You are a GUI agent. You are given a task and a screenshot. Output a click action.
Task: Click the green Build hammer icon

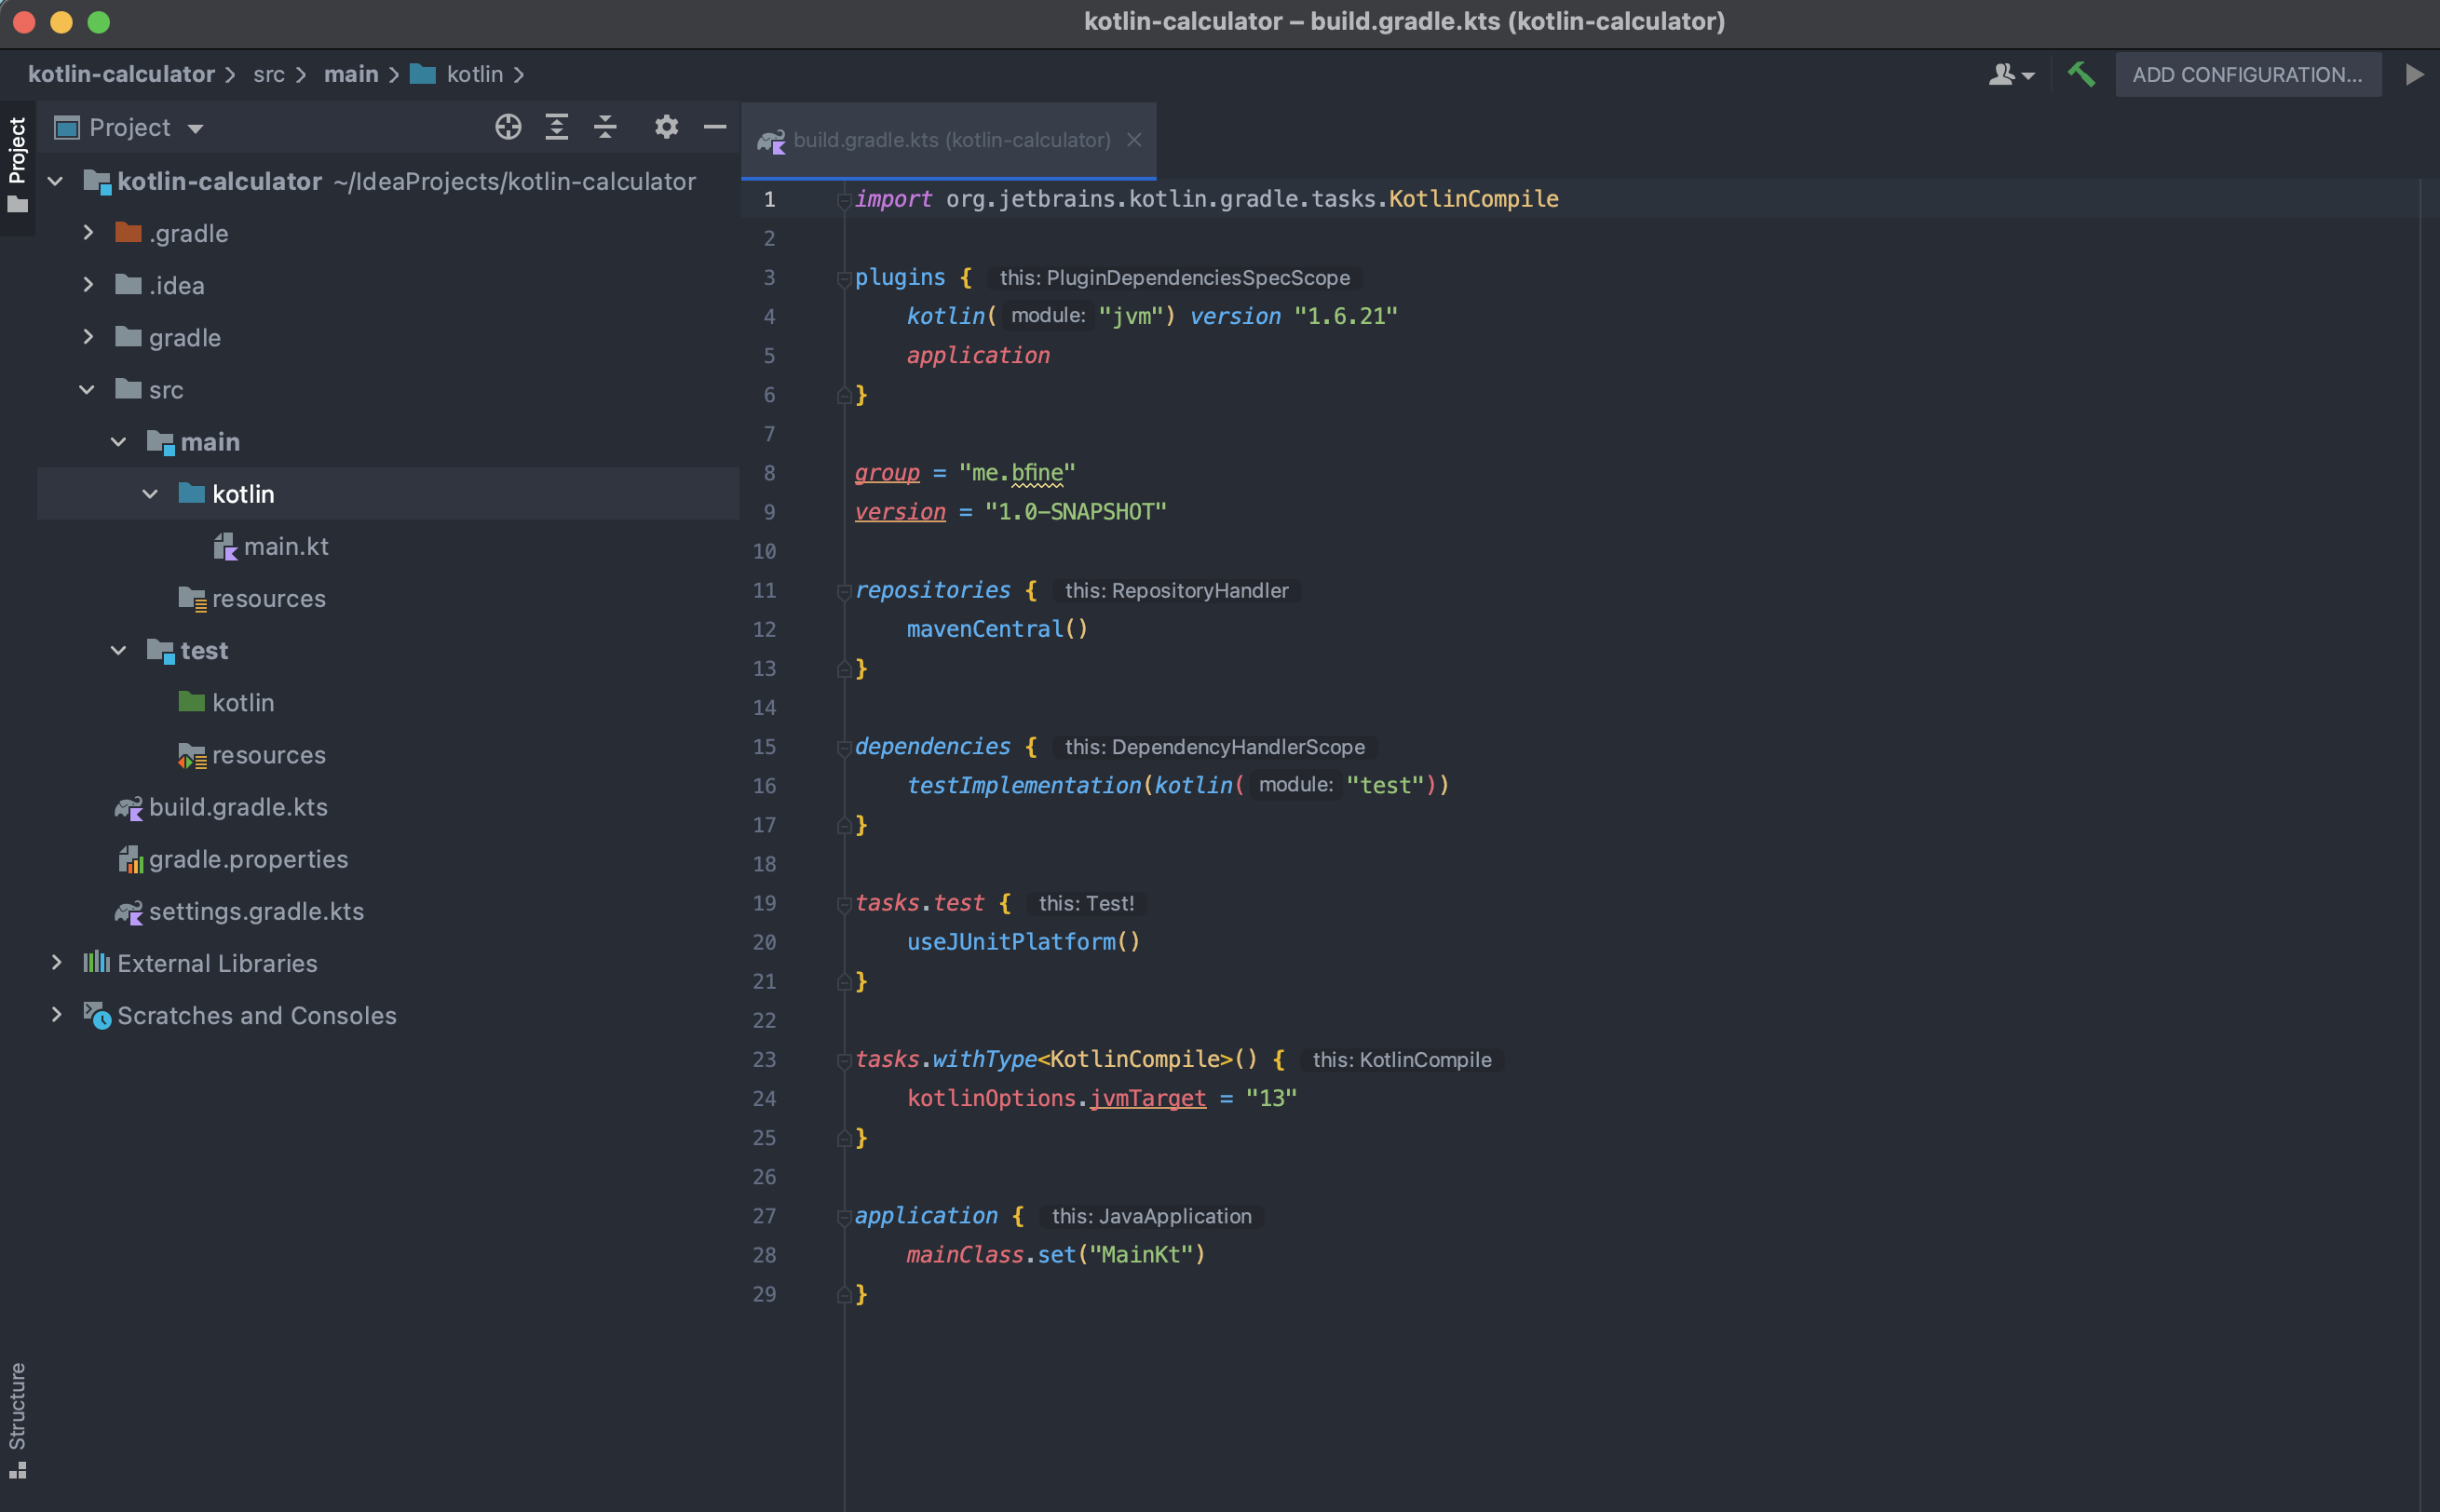pyautogui.click(x=2081, y=74)
